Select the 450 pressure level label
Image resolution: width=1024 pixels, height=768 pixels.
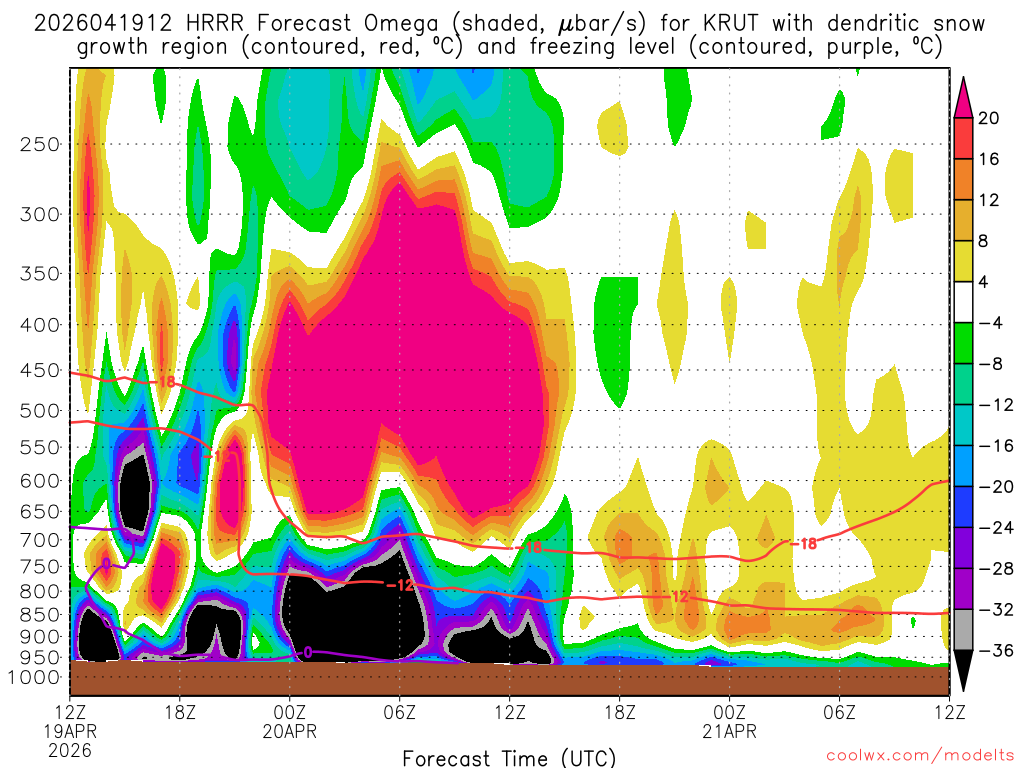pos(40,370)
